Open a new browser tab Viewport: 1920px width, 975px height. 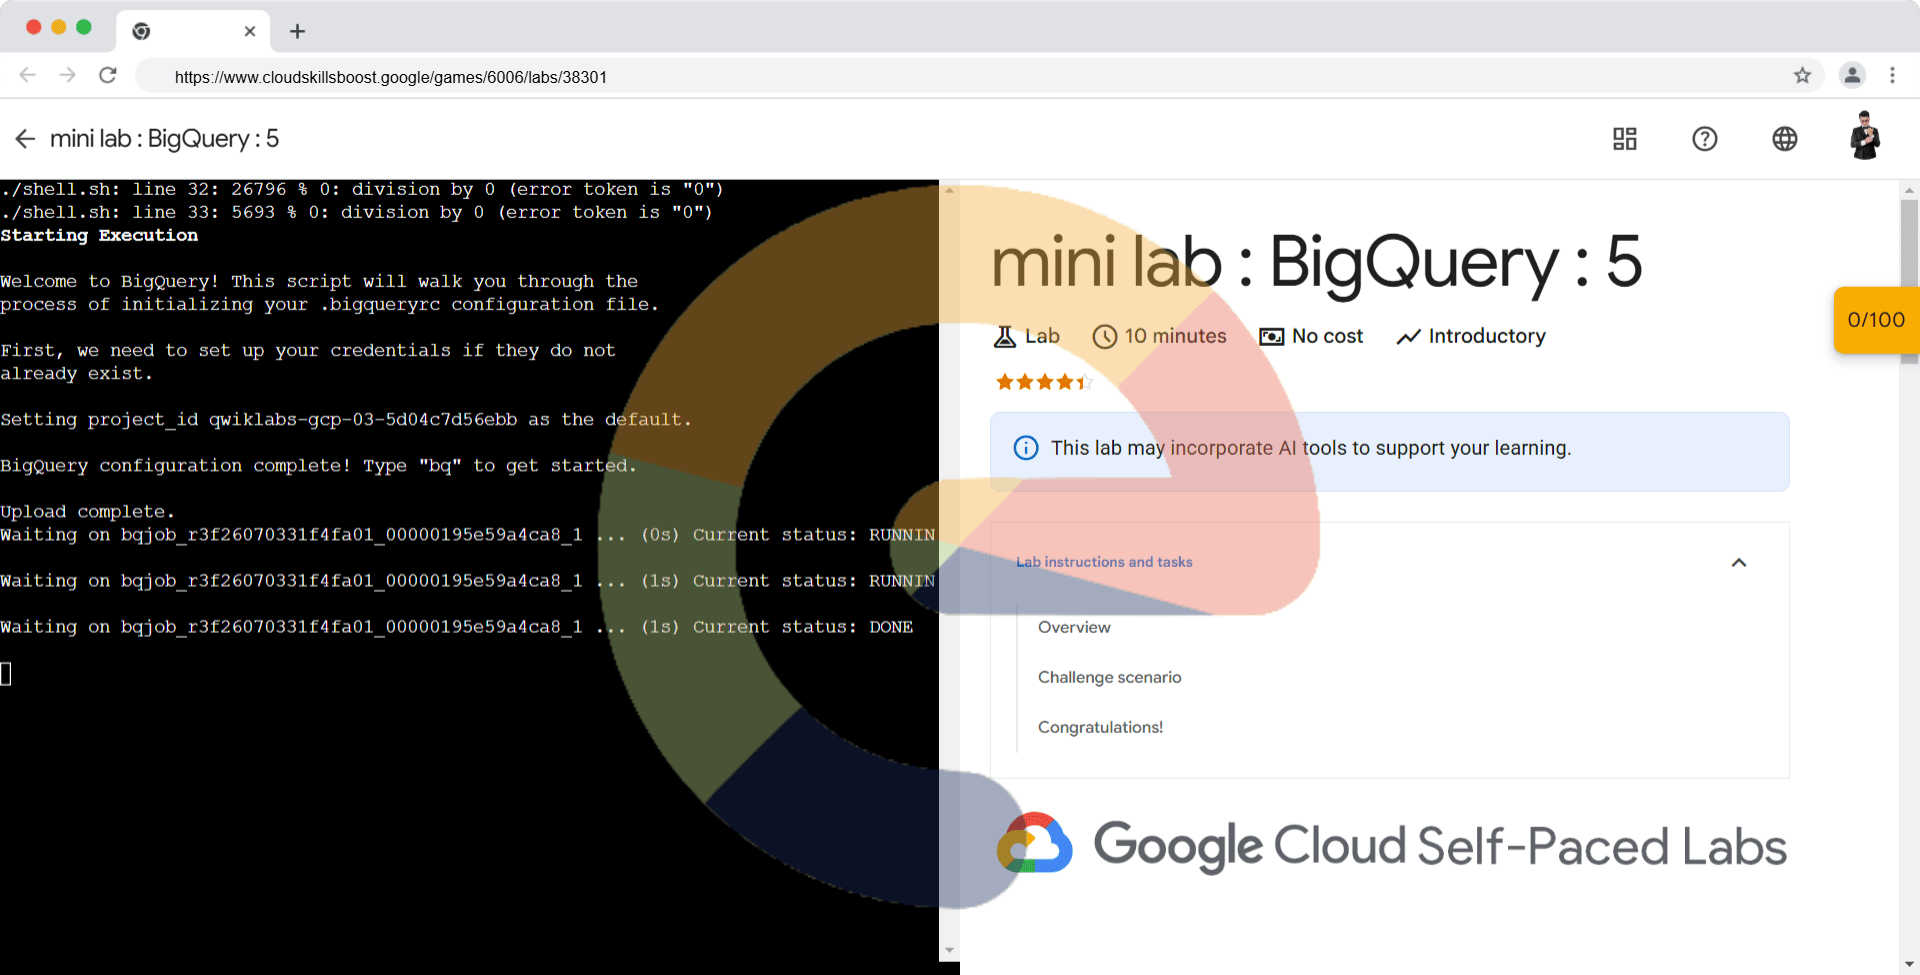point(297,31)
